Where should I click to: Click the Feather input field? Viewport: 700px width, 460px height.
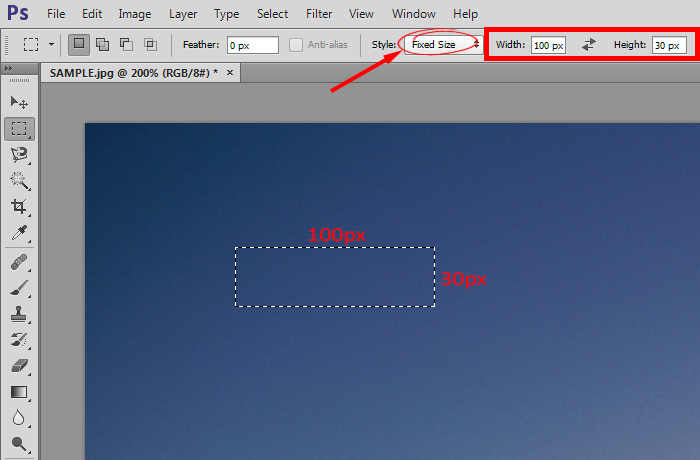[253, 45]
